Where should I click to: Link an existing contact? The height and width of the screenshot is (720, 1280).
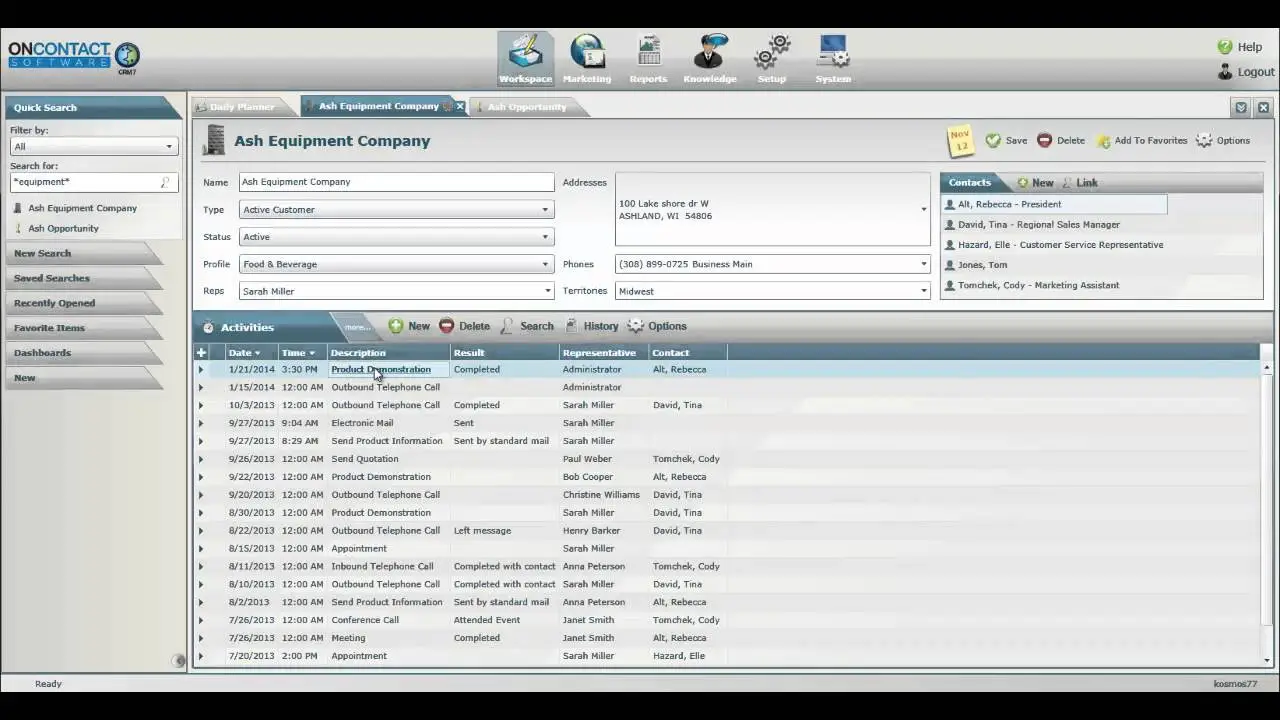[1080, 183]
